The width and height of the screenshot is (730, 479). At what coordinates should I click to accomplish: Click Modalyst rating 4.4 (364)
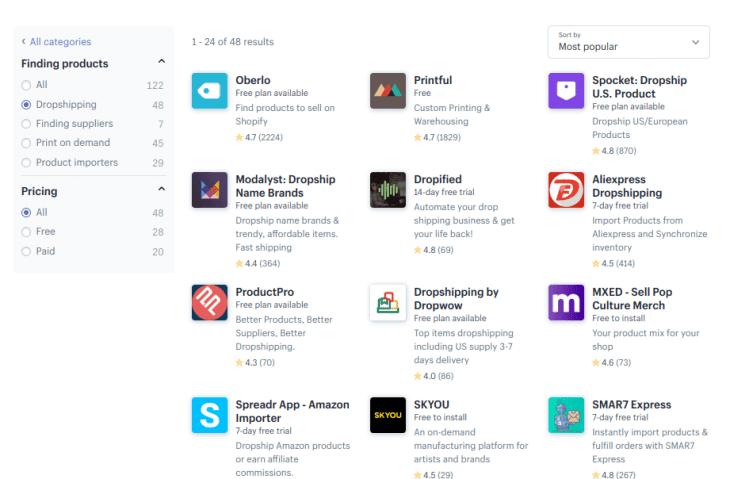(x=257, y=263)
